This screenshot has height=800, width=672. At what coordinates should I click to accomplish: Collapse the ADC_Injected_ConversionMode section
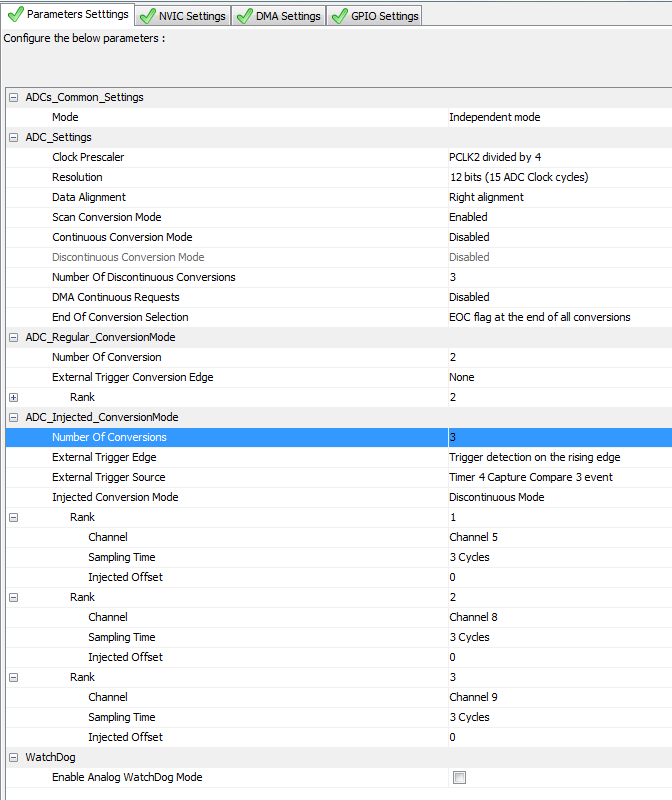[14, 417]
